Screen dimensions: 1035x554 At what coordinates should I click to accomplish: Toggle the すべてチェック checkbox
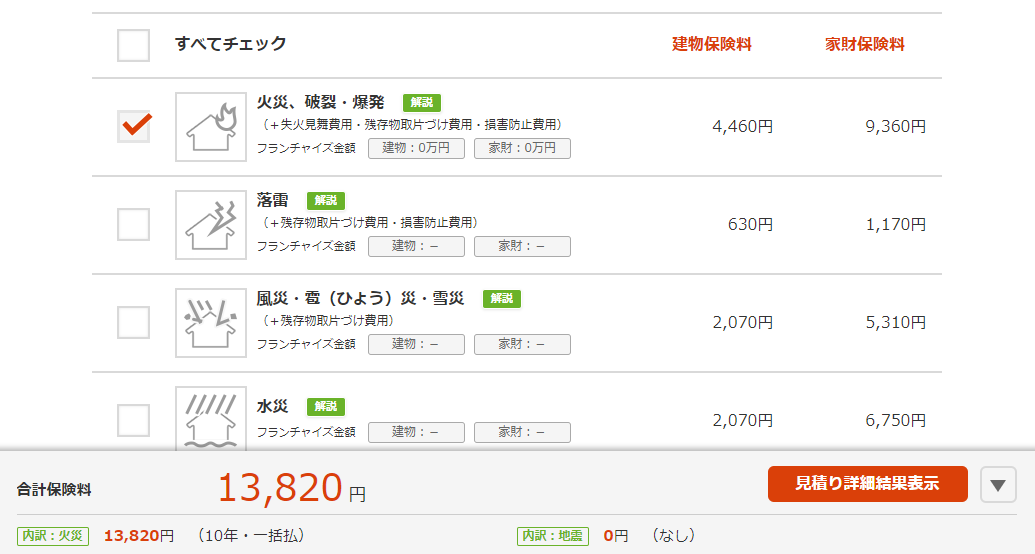(x=133, y=45)
